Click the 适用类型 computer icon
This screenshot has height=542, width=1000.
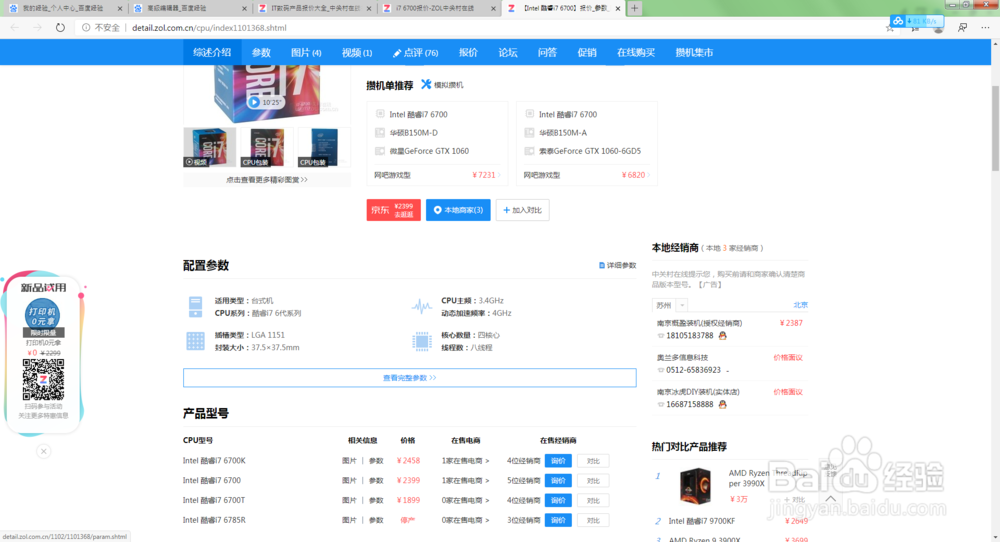click(x=195, y=307)
